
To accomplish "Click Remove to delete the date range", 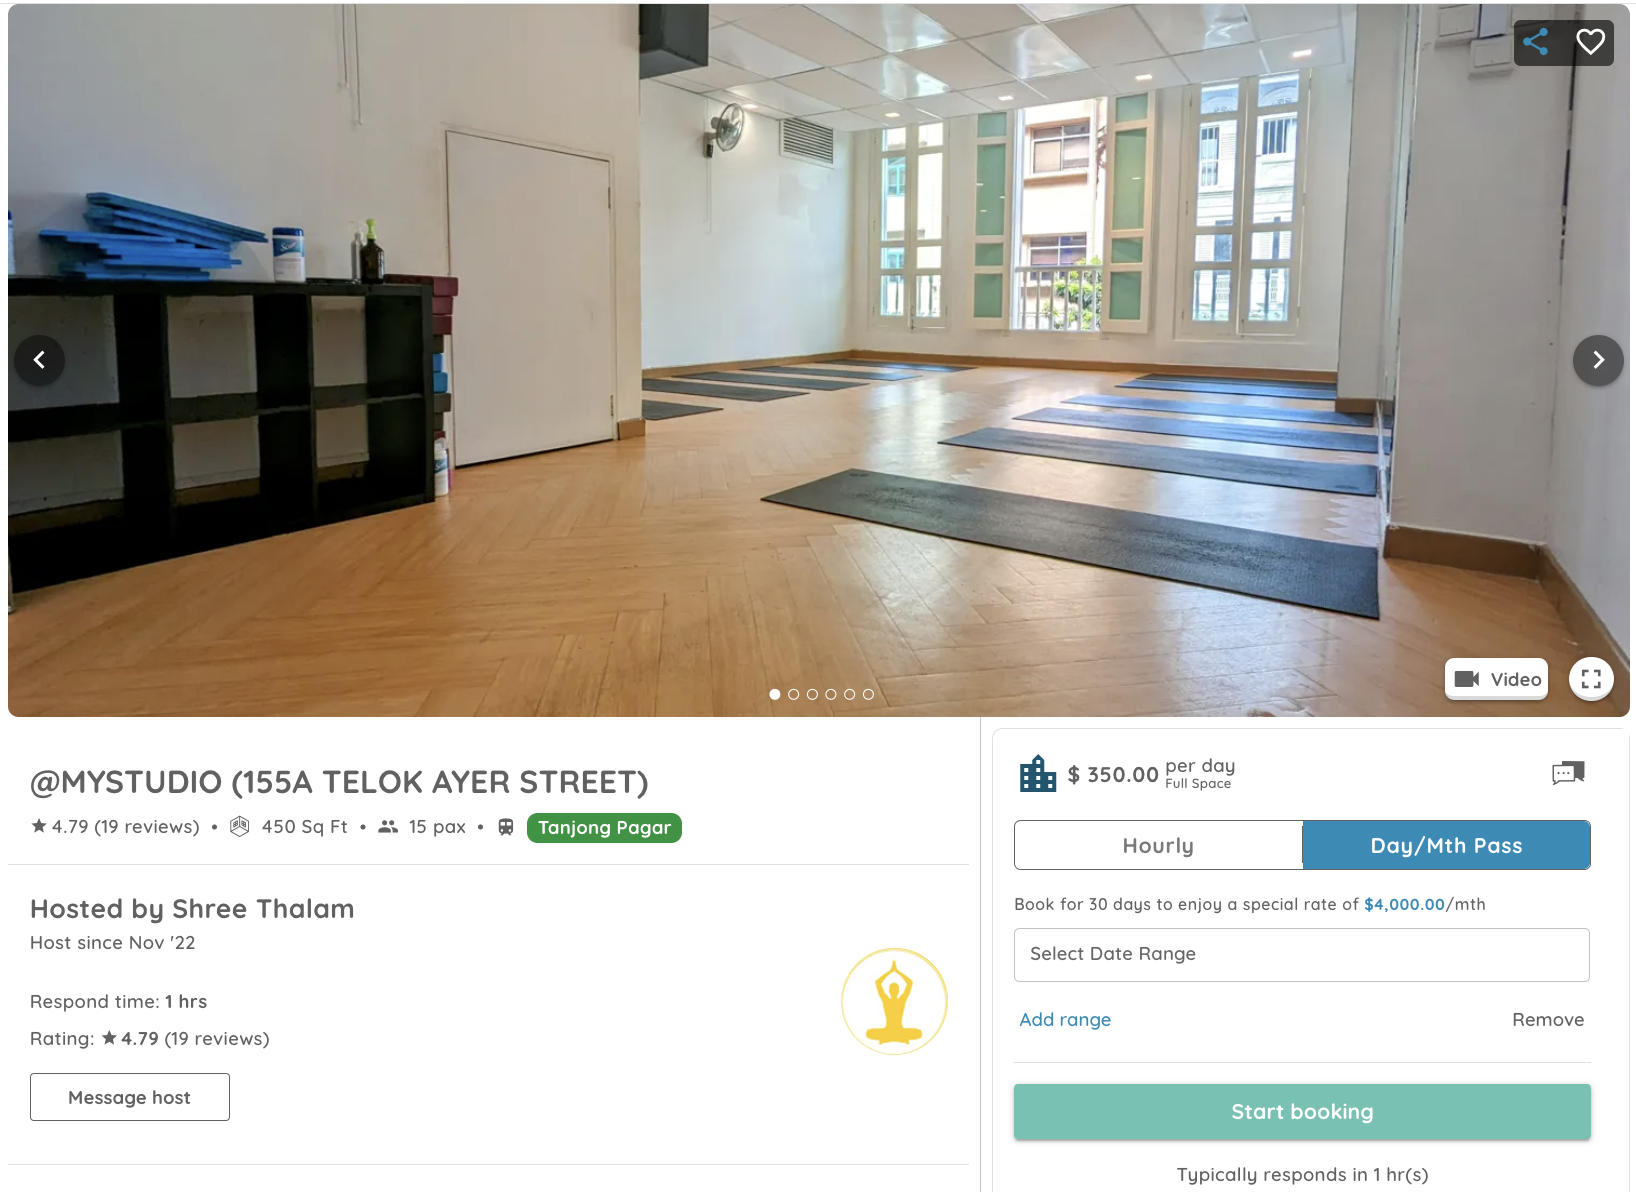I will [1548, 1020].
